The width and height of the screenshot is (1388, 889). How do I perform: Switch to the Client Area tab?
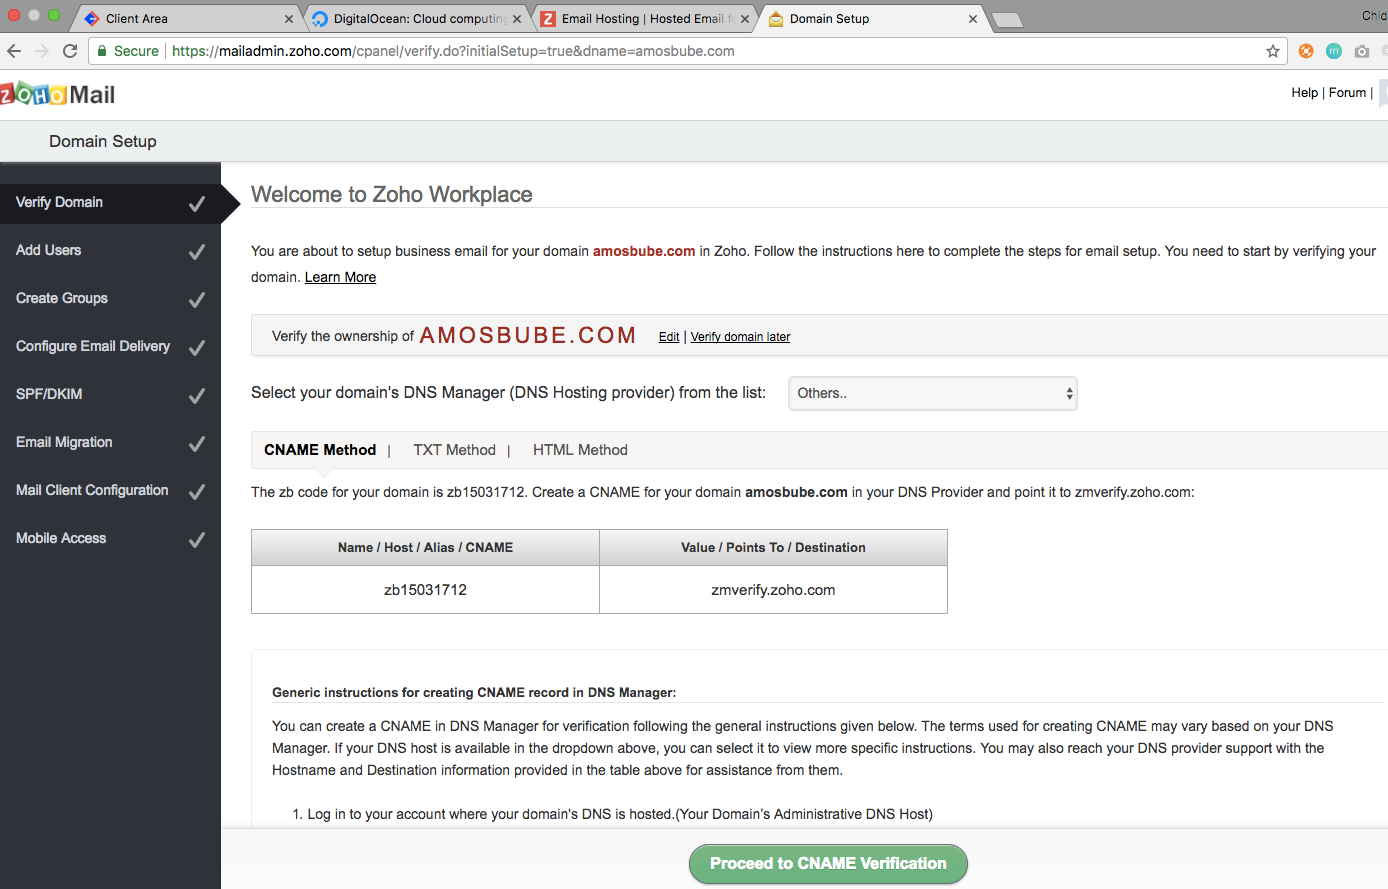click(x=187, y=19)
